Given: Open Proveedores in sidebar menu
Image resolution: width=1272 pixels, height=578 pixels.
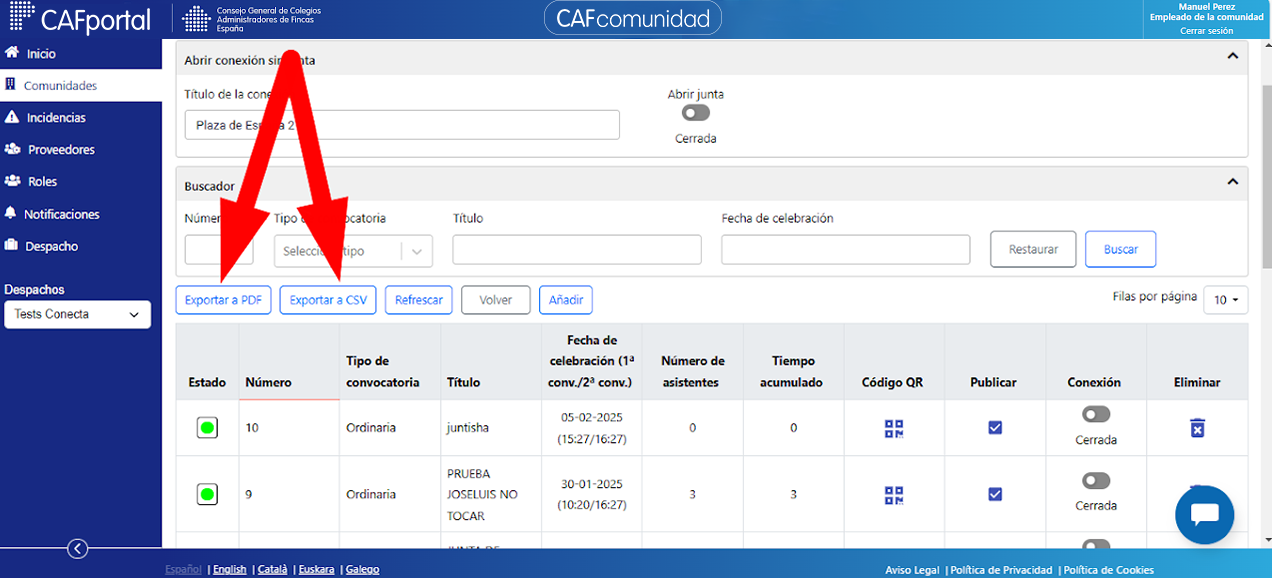Looking at the screenshot, I should tap(61, 149).
